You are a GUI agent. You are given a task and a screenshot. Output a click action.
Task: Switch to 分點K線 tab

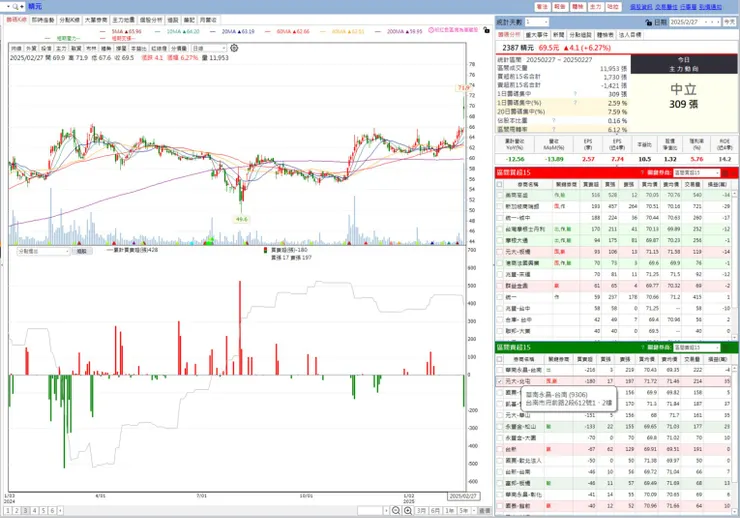click(x=69, y=20)
